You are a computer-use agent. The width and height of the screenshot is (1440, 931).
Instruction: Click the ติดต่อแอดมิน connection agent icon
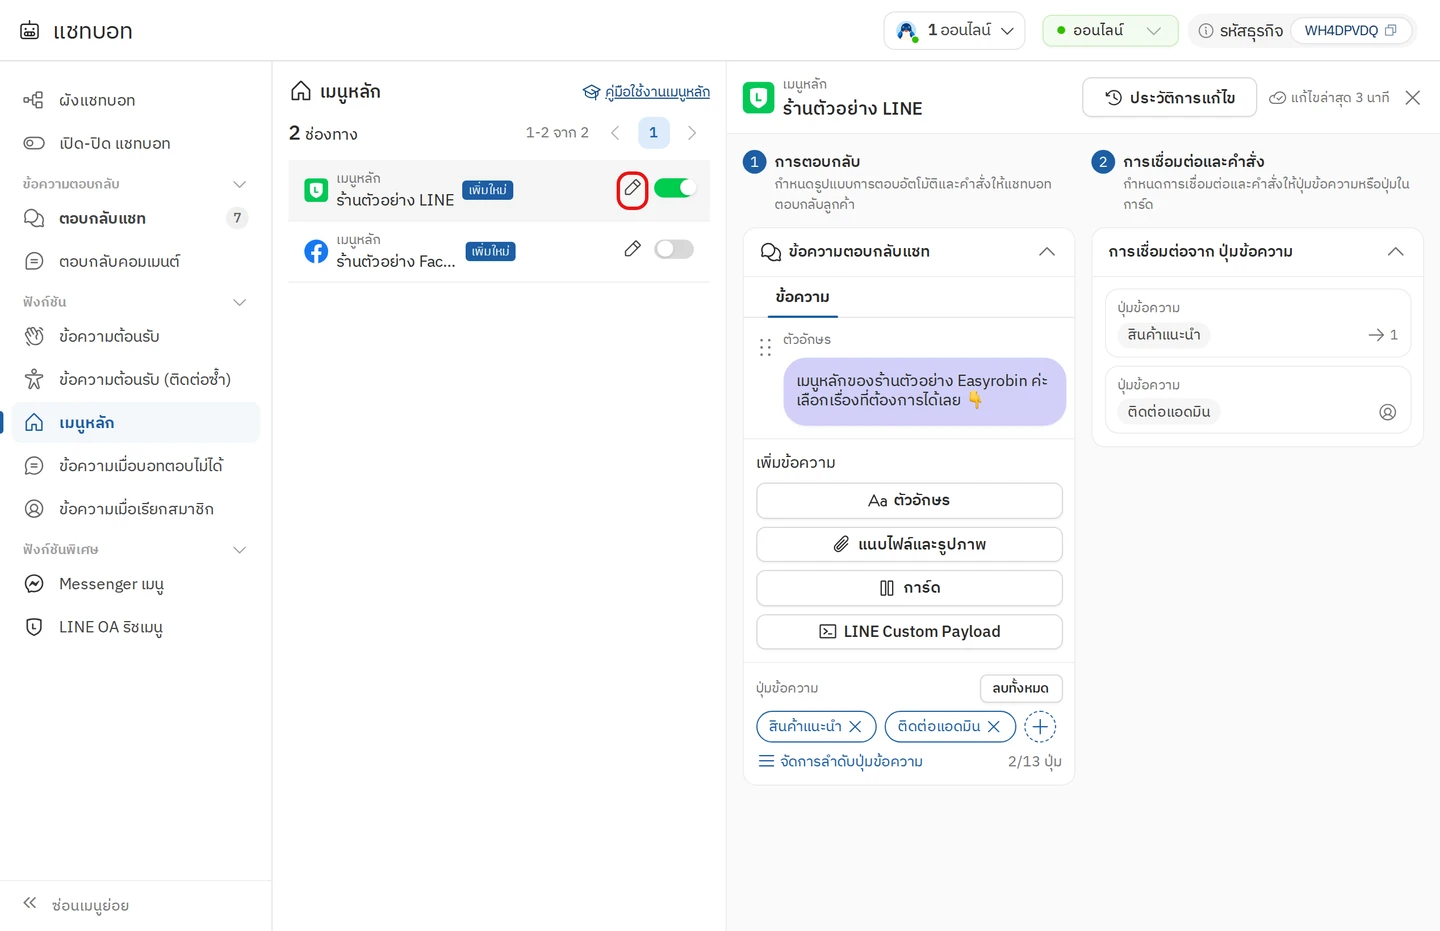pyautogui.click(x=1388, y=412)
